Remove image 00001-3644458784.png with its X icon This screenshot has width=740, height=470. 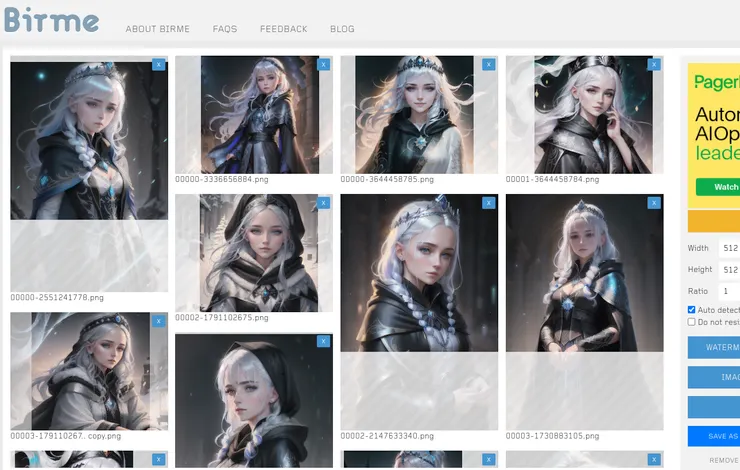coord(654,64)
